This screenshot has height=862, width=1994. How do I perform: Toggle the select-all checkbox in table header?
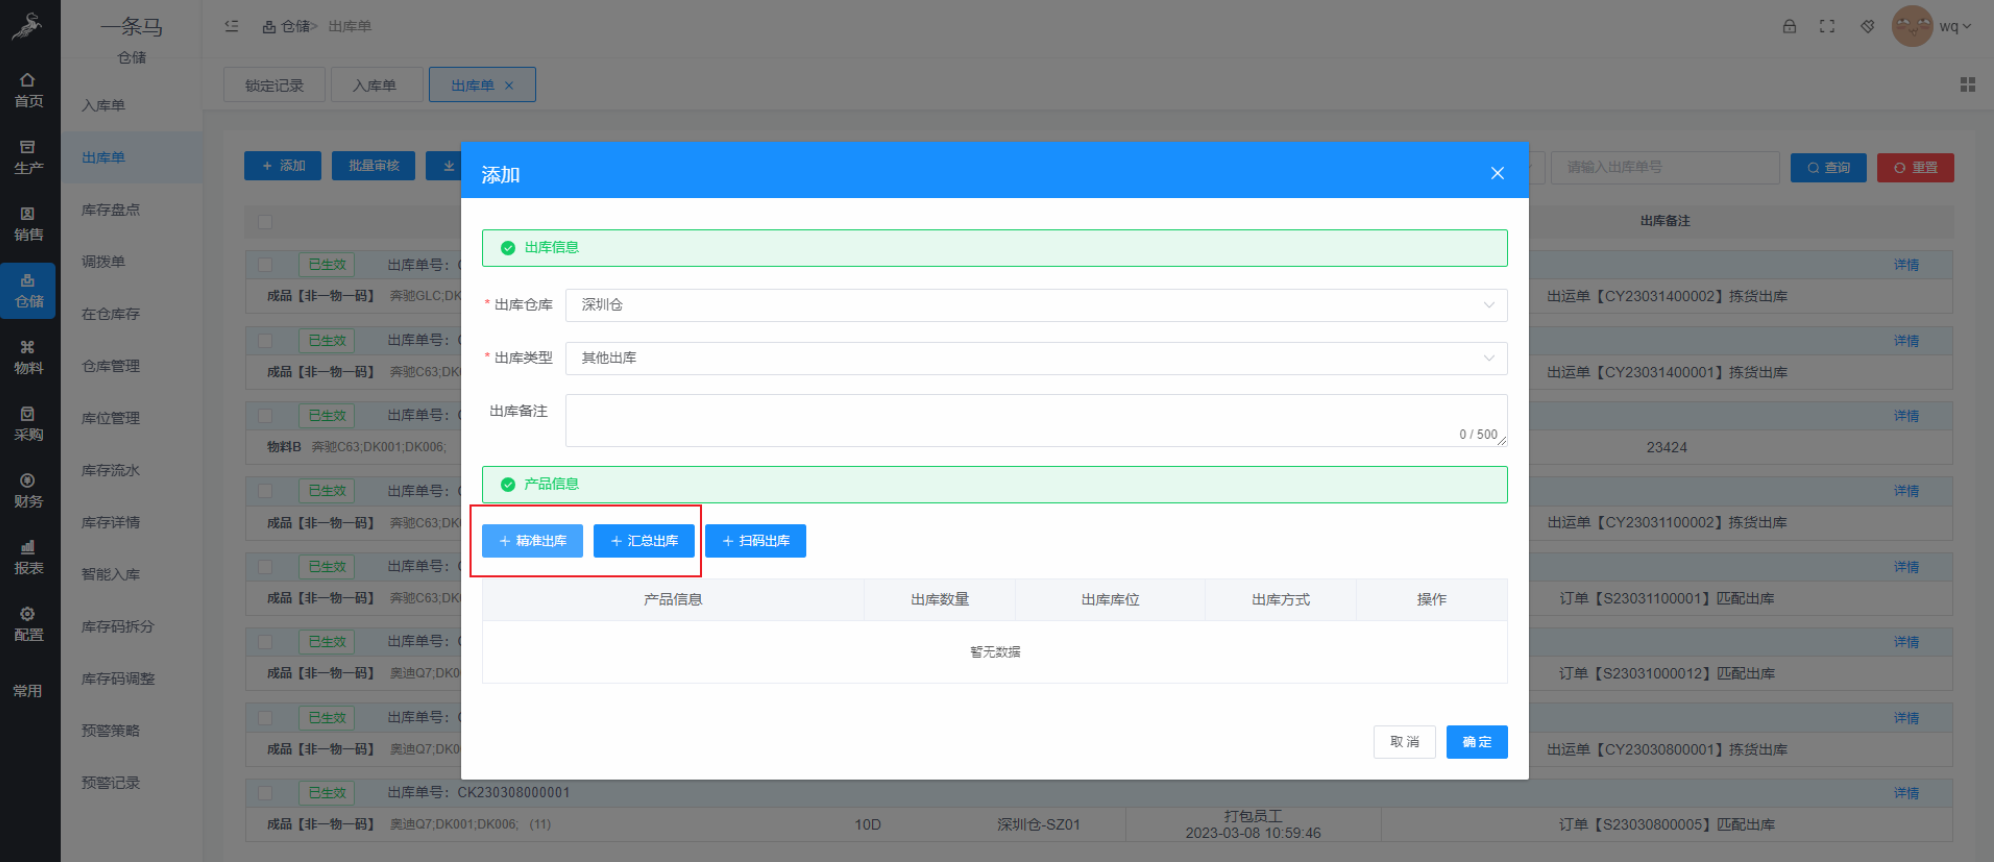[265, 221]
